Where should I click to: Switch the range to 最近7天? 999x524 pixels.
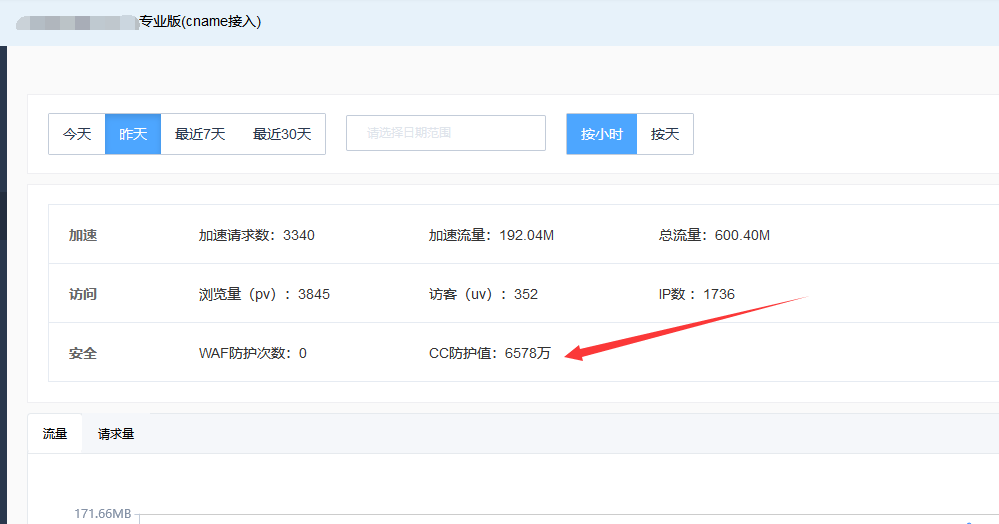[x=200, y=134]
